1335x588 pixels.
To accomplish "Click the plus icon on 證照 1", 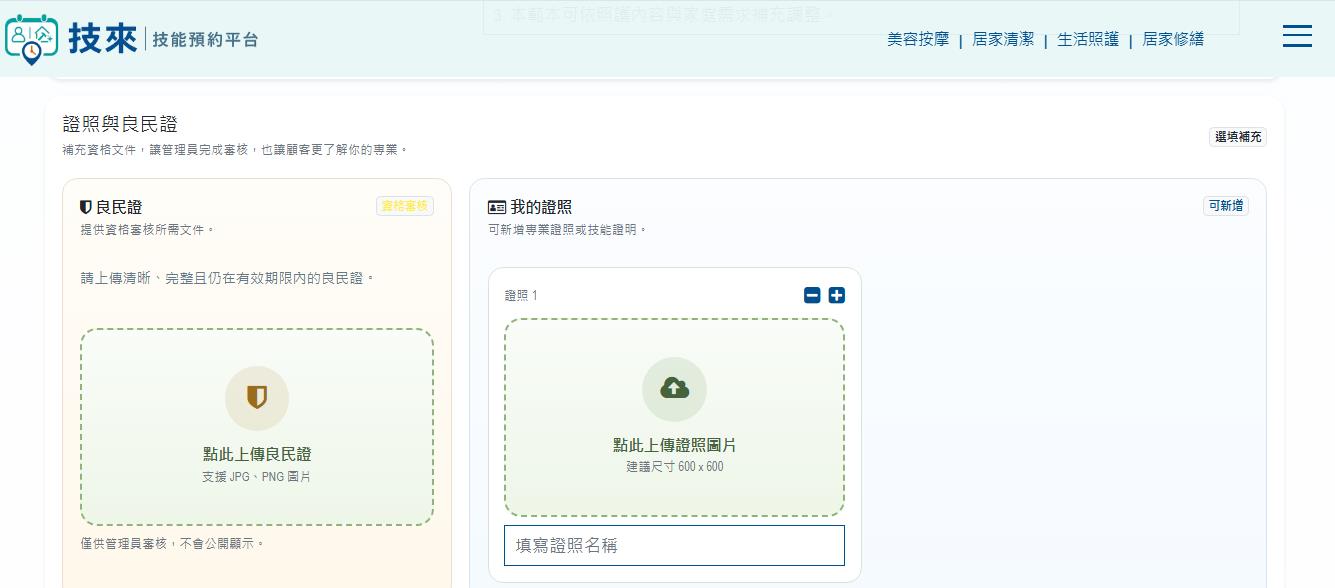I will tap(837, 295).
